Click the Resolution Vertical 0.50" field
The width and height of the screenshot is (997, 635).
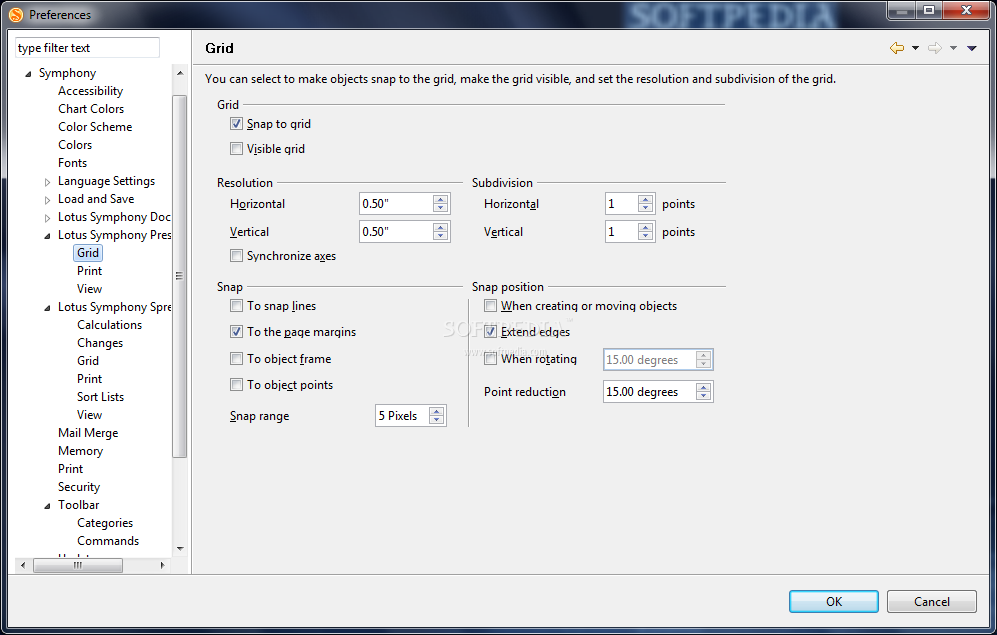point(395,231)
